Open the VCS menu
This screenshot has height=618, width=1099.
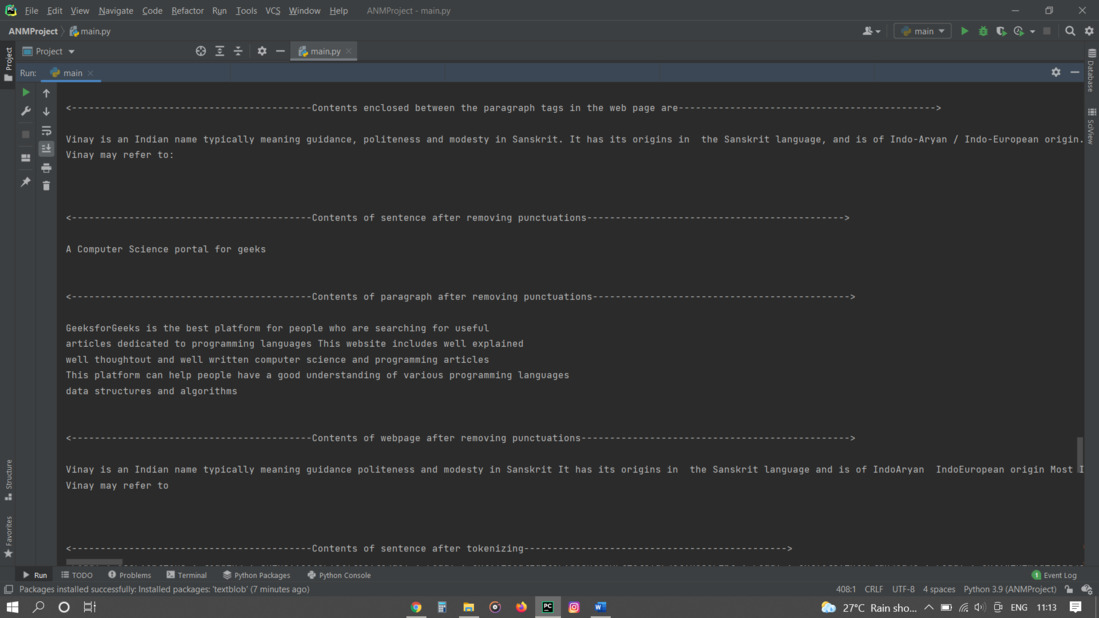pyautogui.click(x=273, y=11)
